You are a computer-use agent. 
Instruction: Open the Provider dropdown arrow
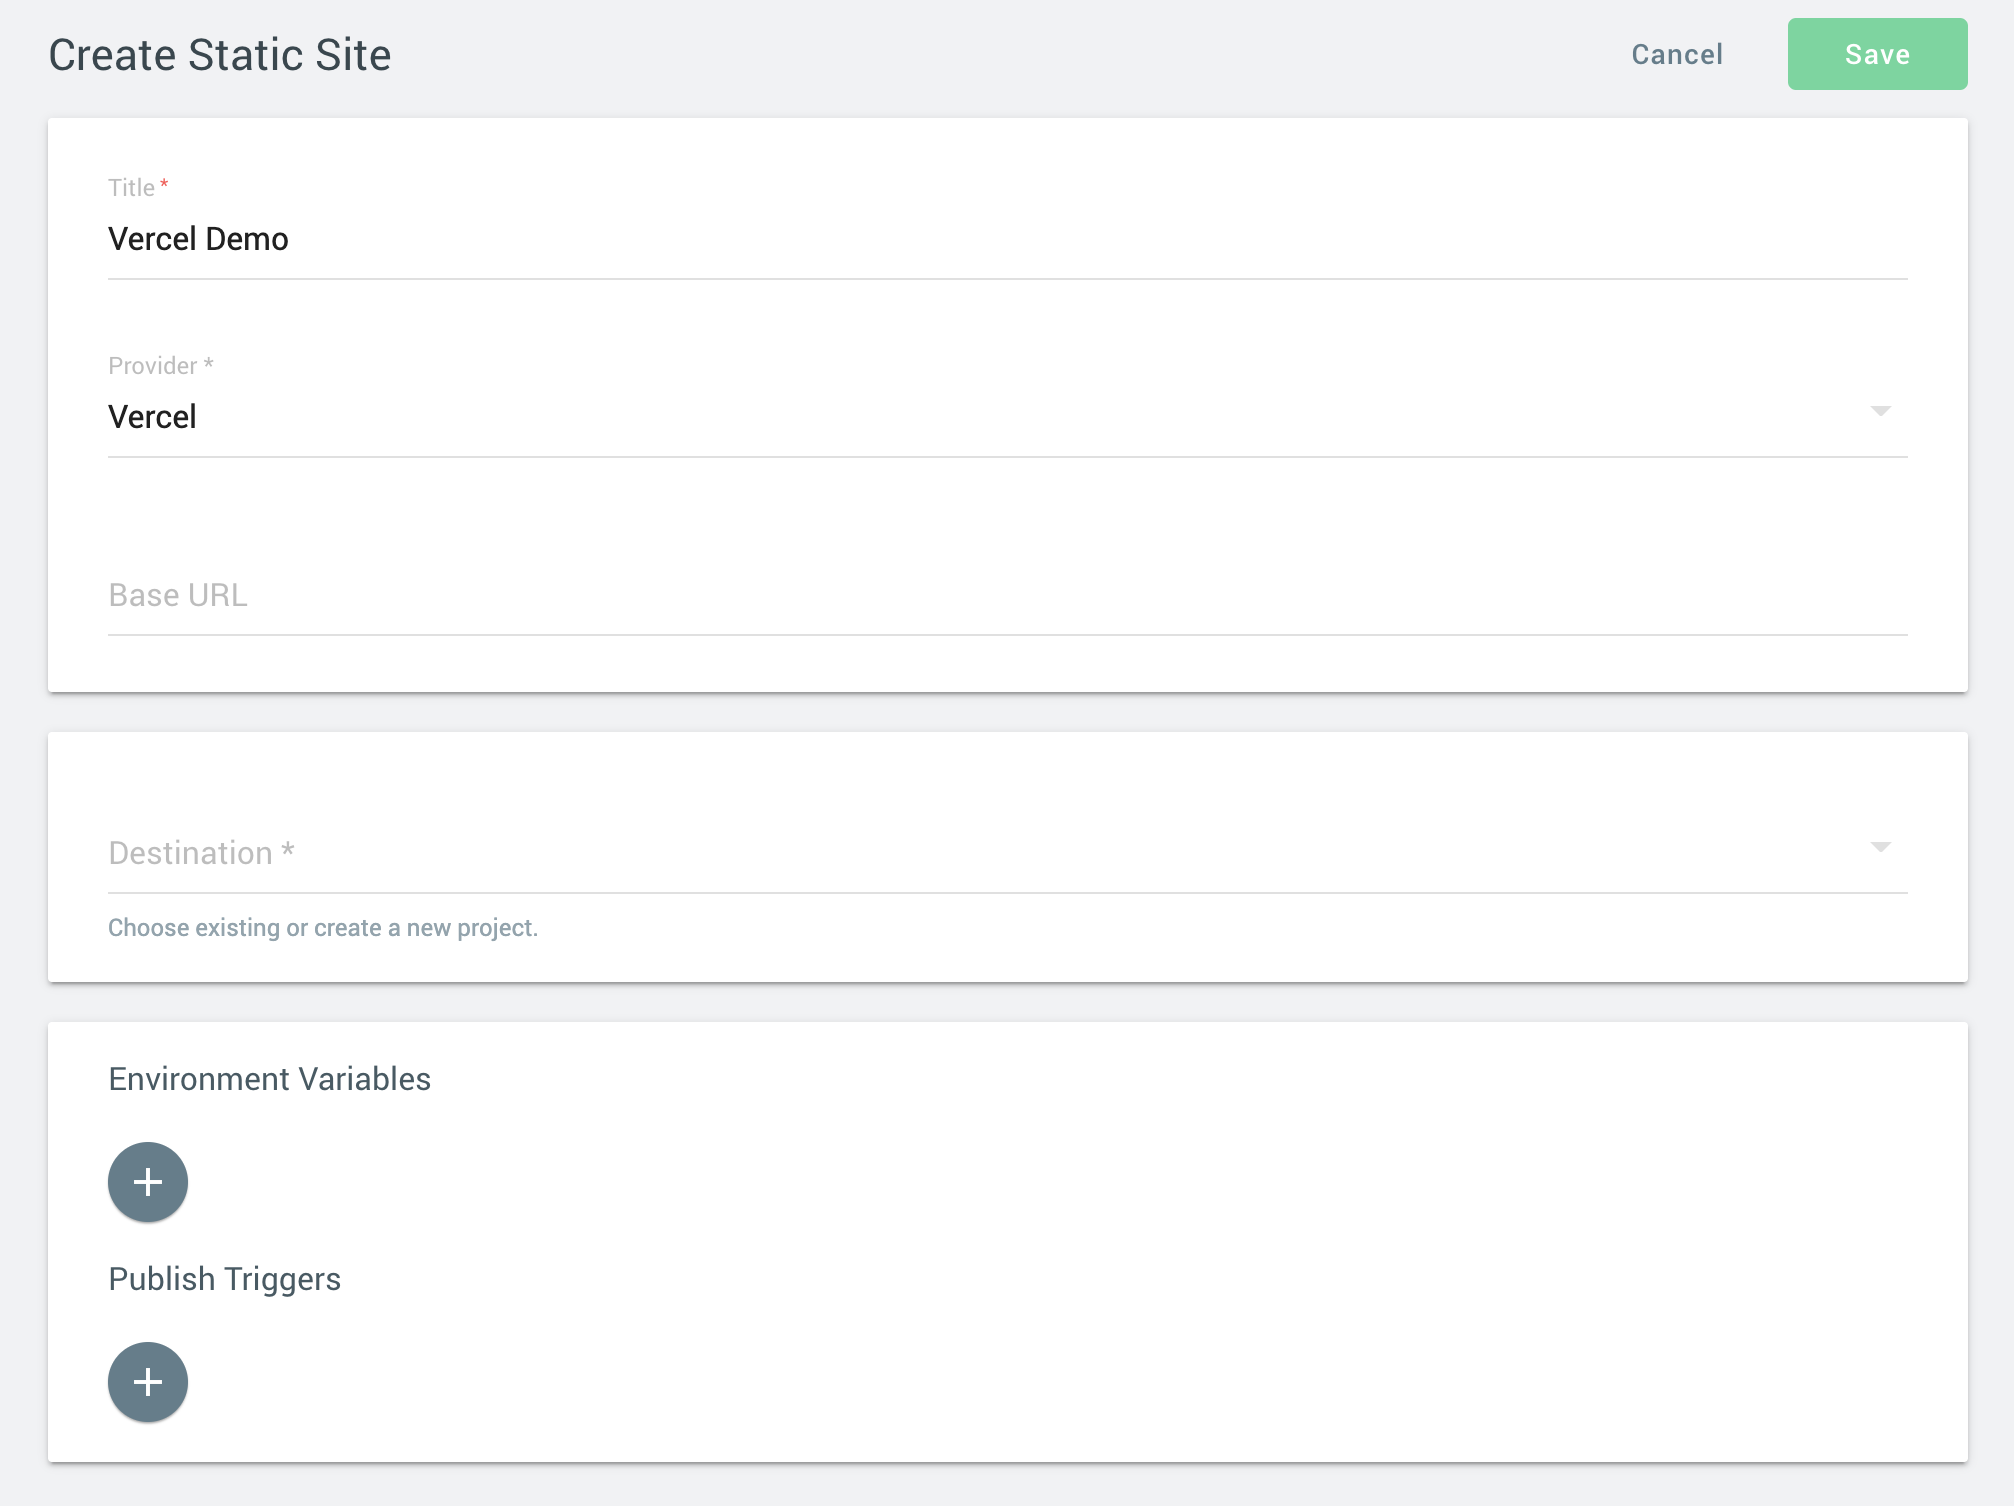pyautogui.click(x=1880, y=412)
